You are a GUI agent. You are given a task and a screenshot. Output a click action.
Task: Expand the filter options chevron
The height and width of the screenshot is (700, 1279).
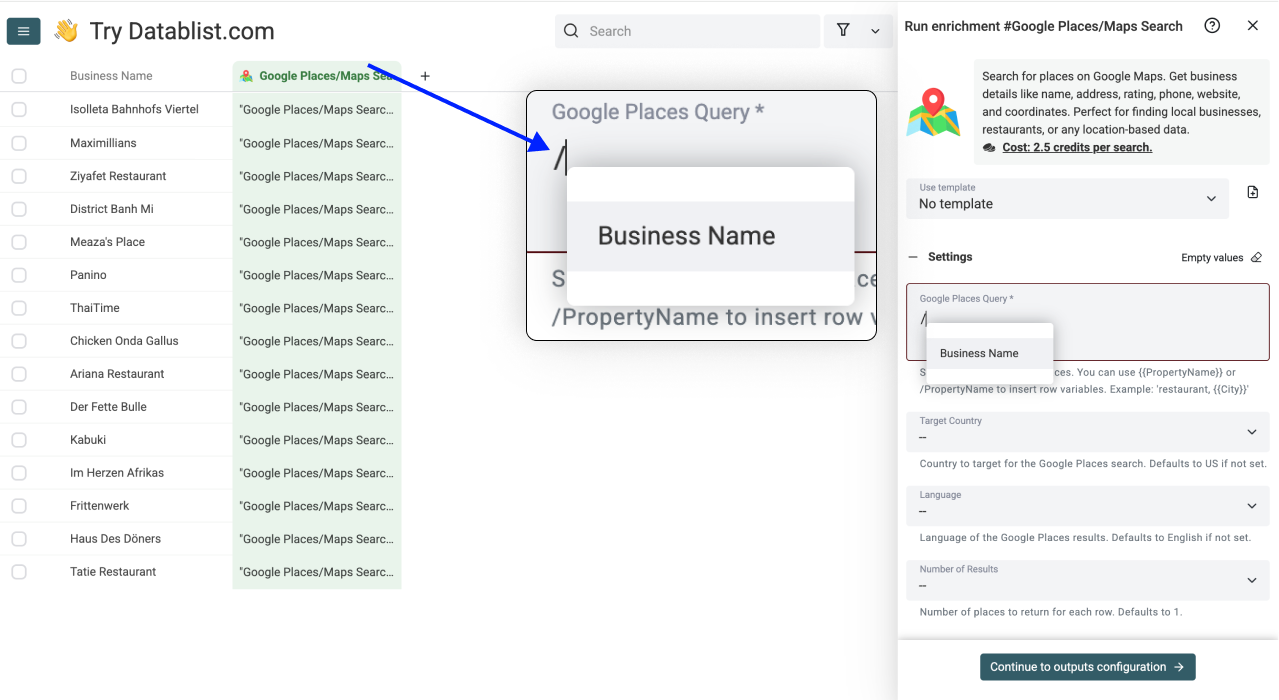875,31
